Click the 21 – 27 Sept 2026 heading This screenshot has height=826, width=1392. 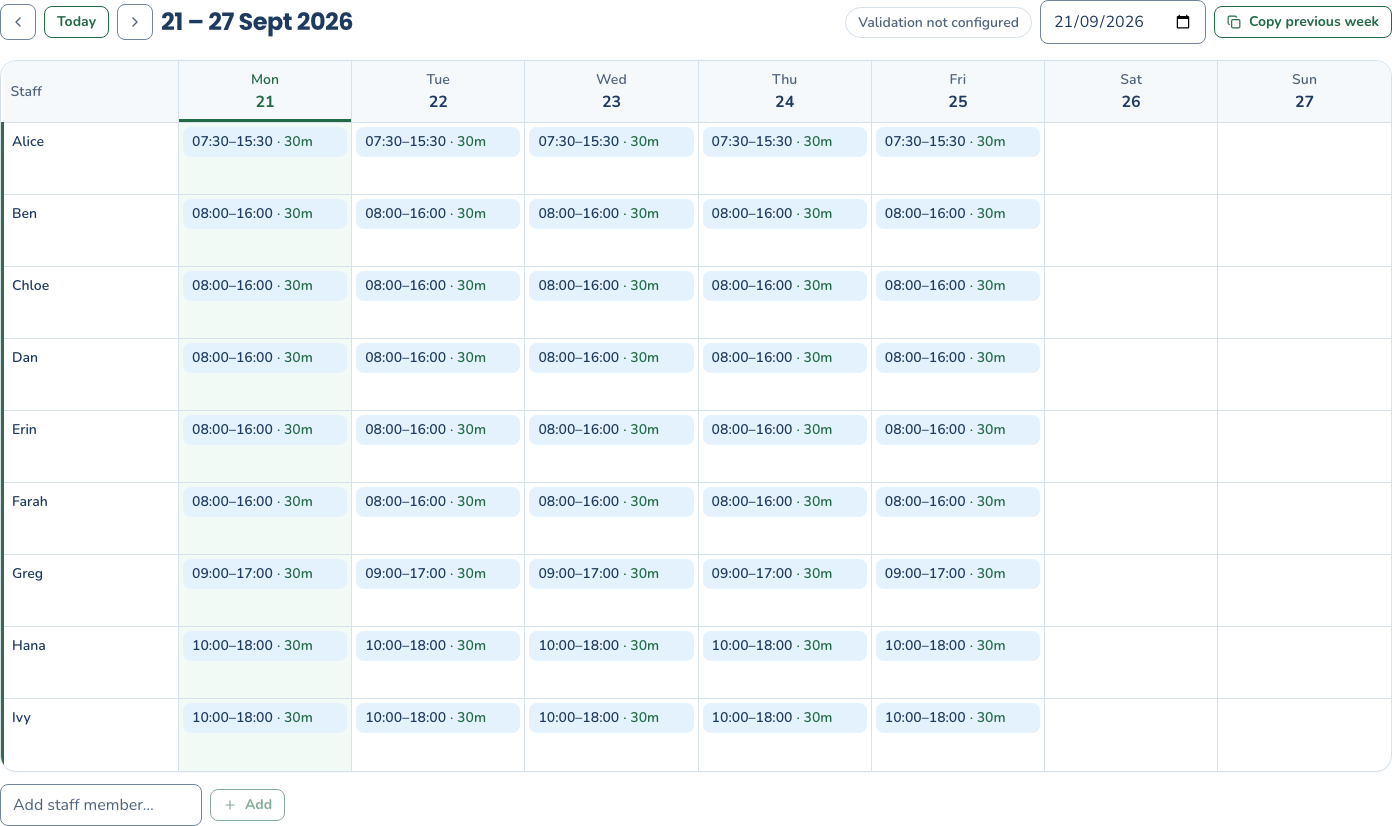click(x=257, y=22)
